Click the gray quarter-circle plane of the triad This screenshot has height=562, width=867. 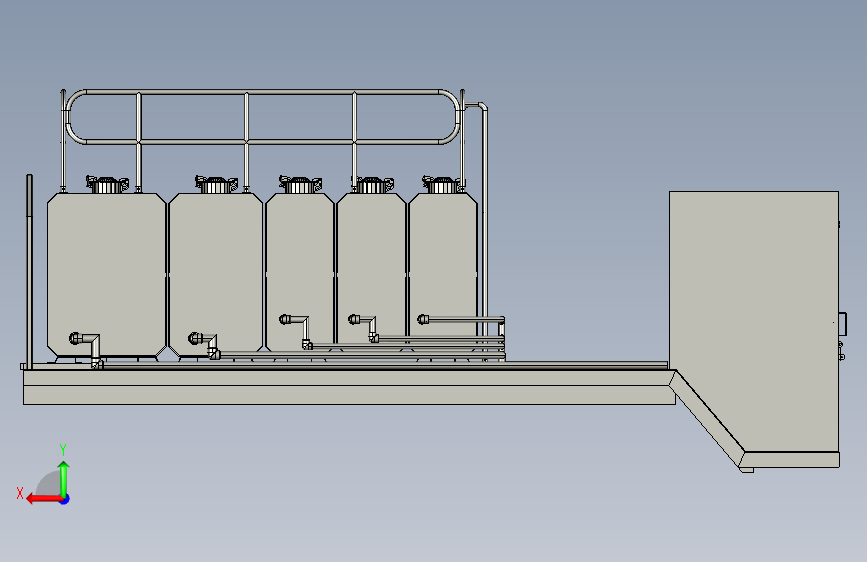pos(49,483)
